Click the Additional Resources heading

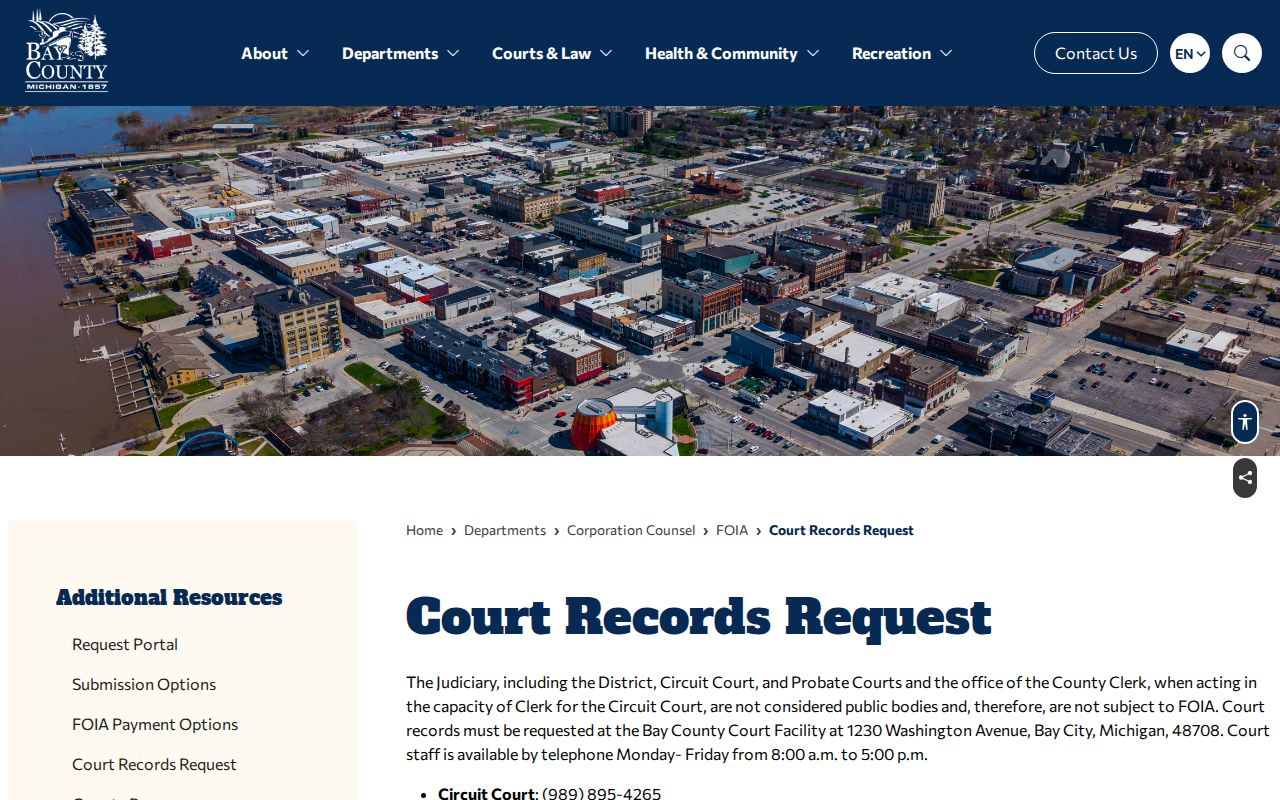[x=169, y=597]
